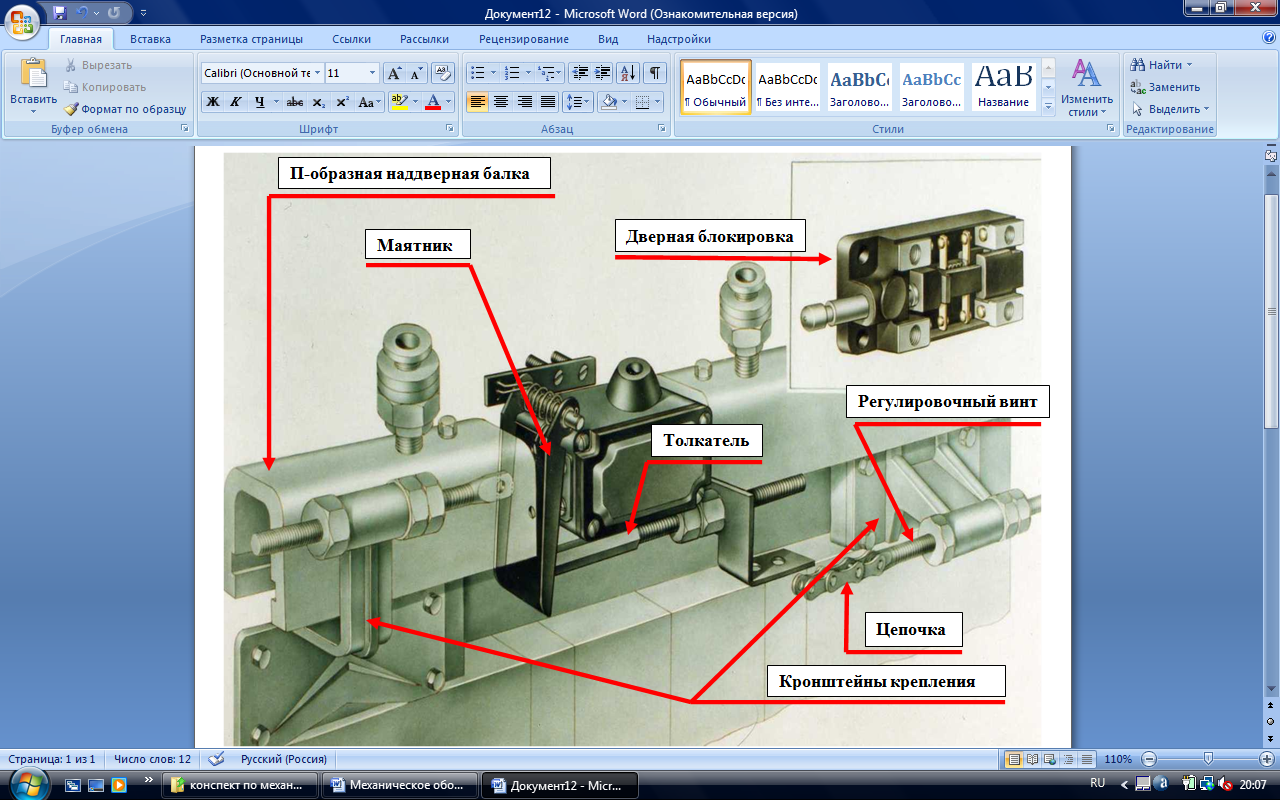Click the Sort A-to-Z icon

(628, 73)
